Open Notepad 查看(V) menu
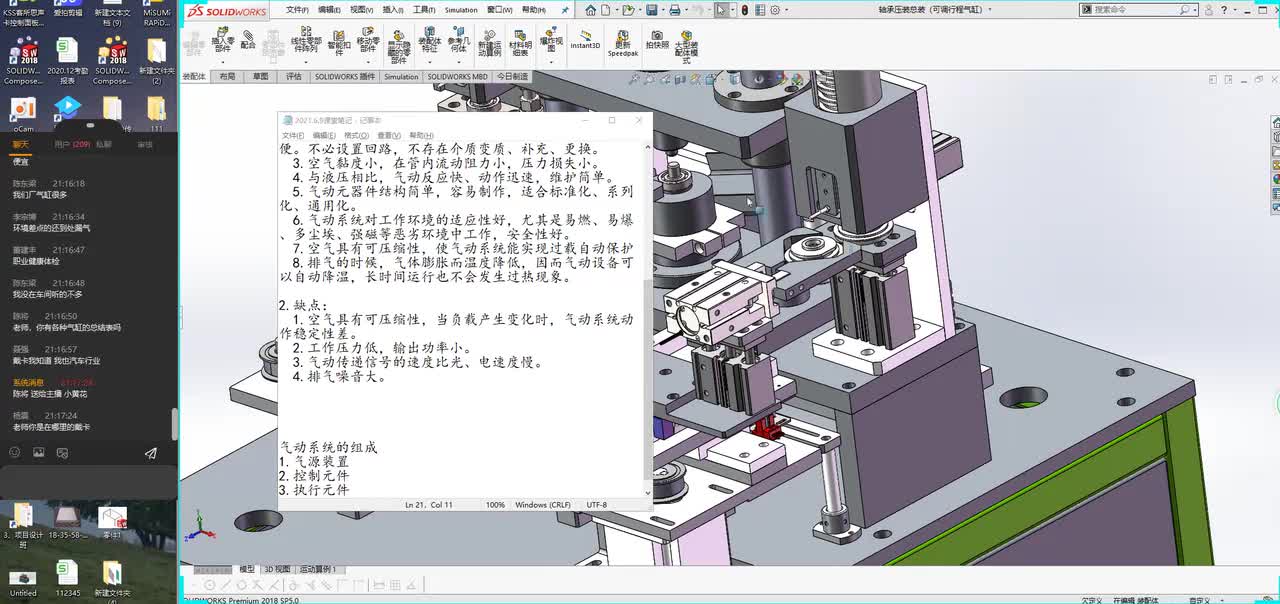Image resolution: width=1280 pixels, height=604 pixels. pos(389,135)
